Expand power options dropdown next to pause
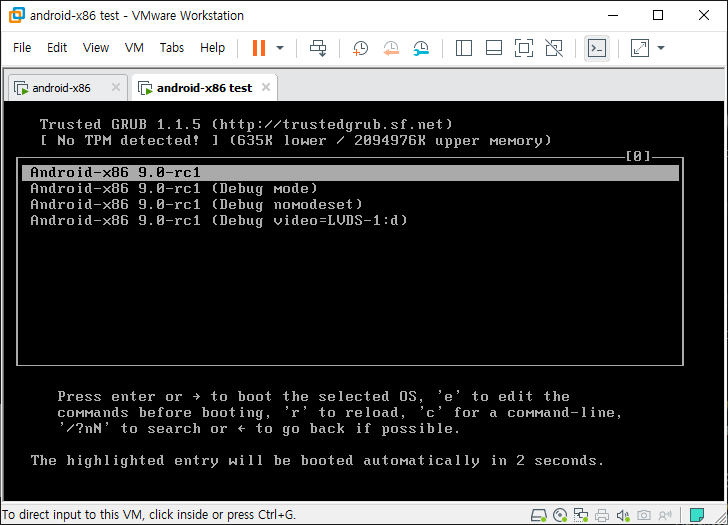 (x=280, y=48)
